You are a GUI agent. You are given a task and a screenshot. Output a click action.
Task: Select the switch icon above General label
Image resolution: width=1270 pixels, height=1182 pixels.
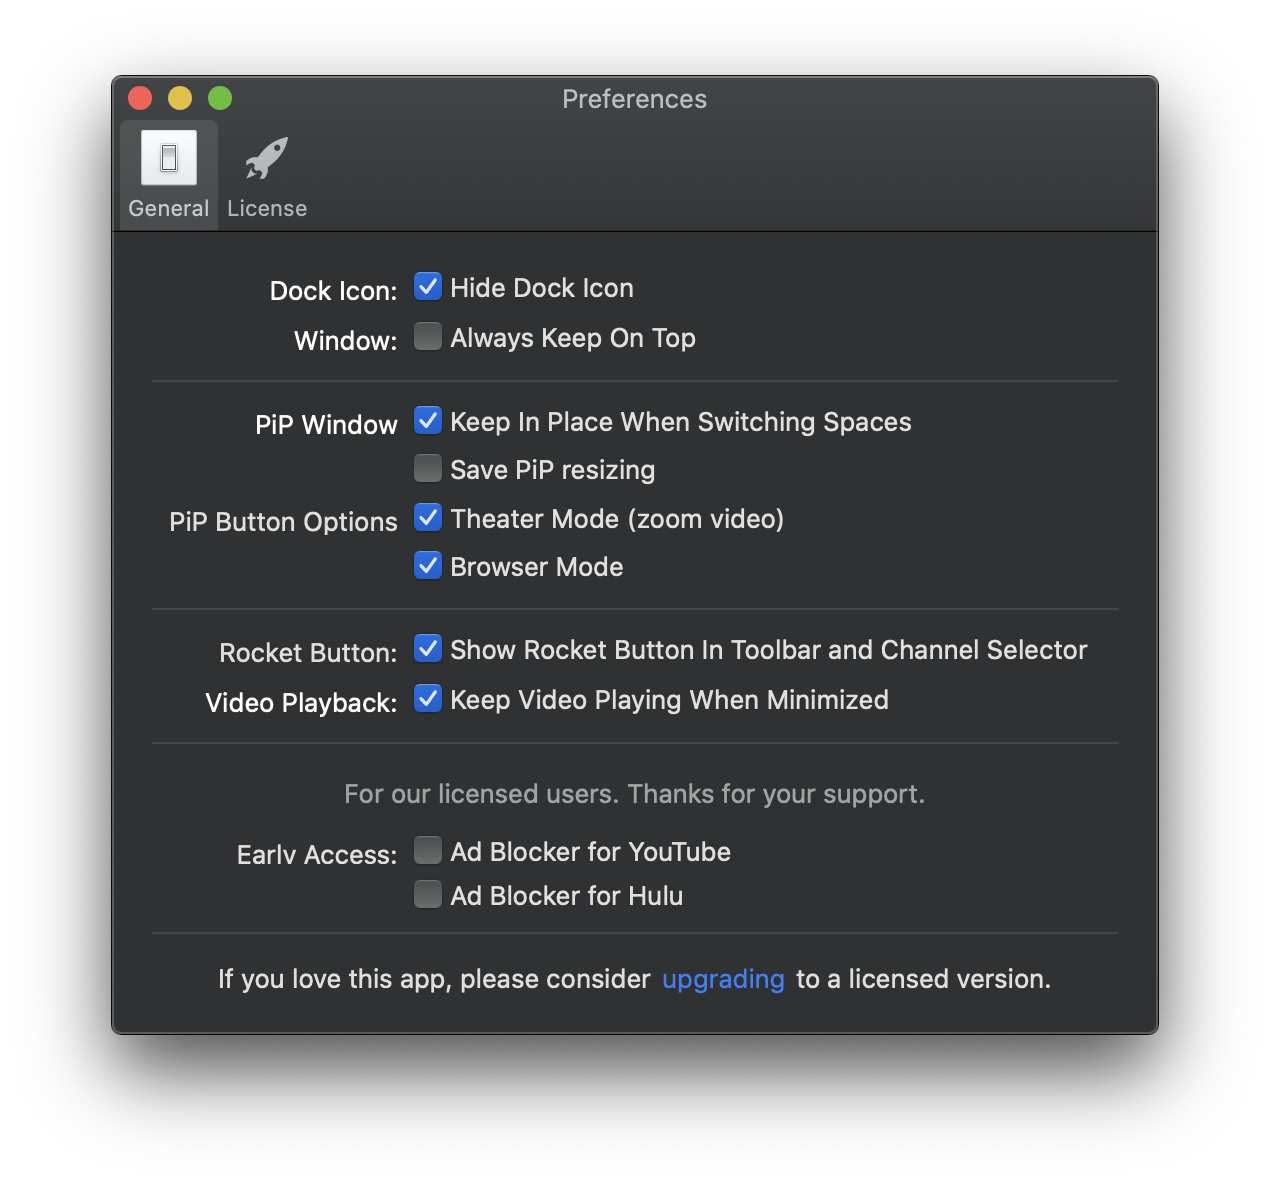pyautogui.click(x=167, y=158)
